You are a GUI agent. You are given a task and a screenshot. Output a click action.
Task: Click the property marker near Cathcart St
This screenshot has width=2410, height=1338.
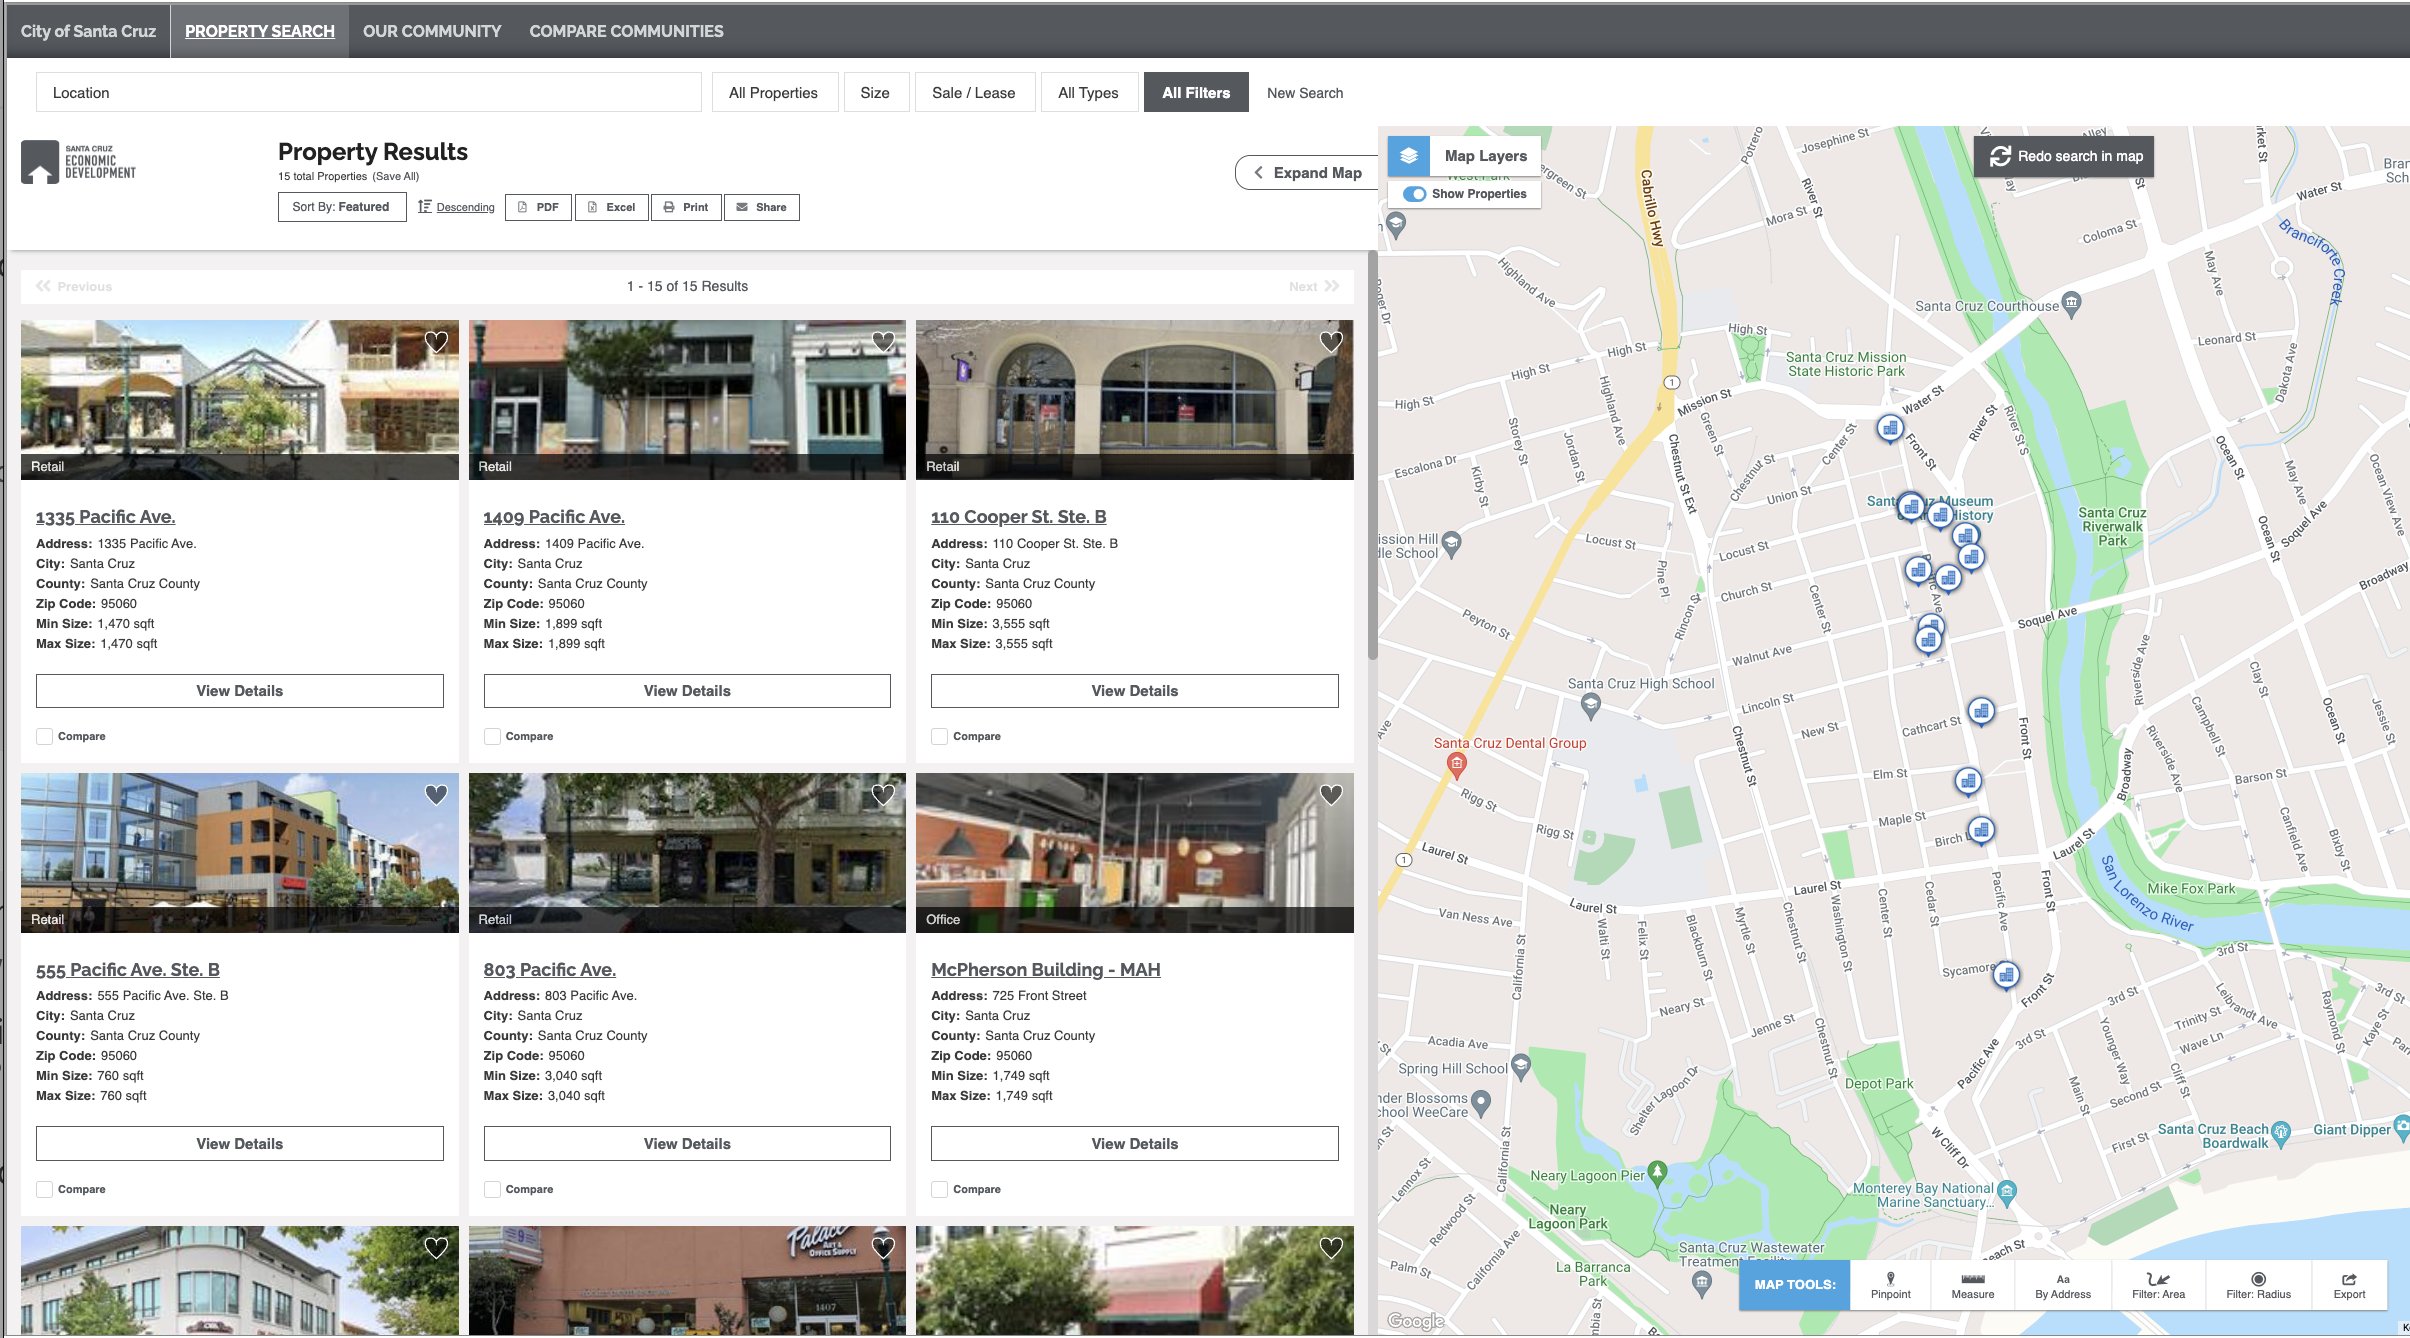(1981, 711)
